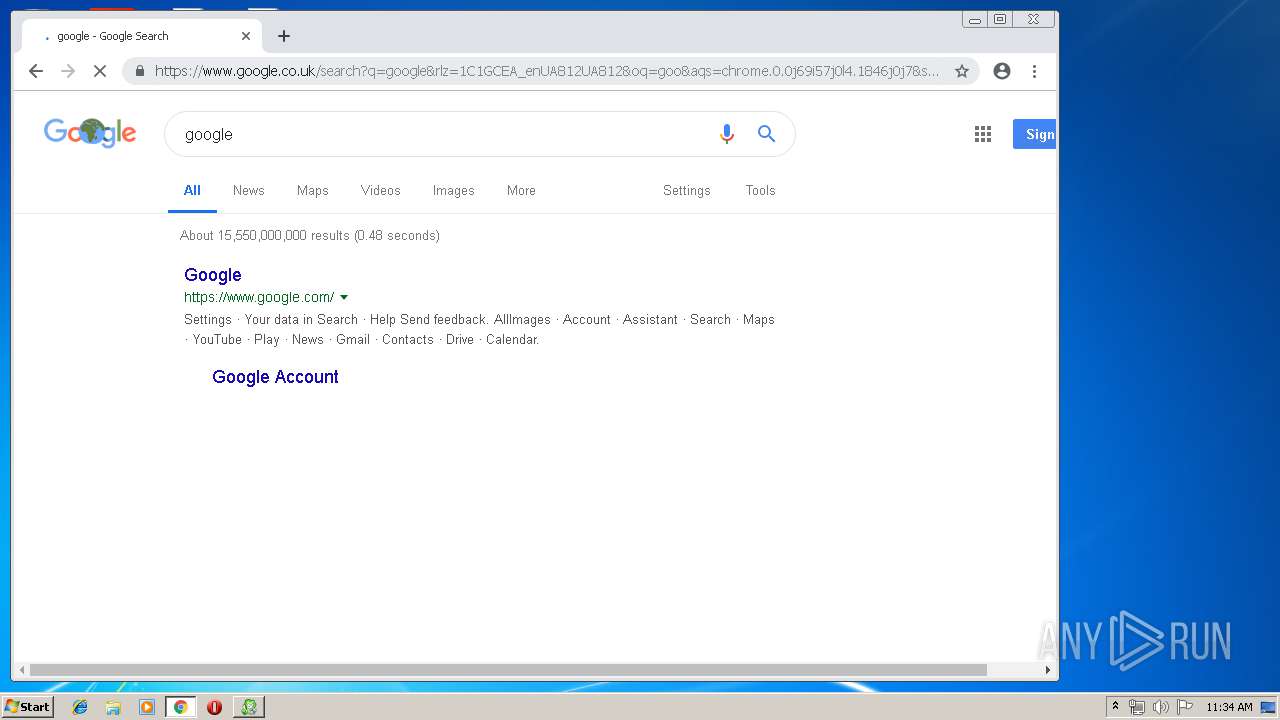Open the volume speaker tray icon
This screenshot has height=720, width=1280.
pyautogui.click(x=1160, y=707)
